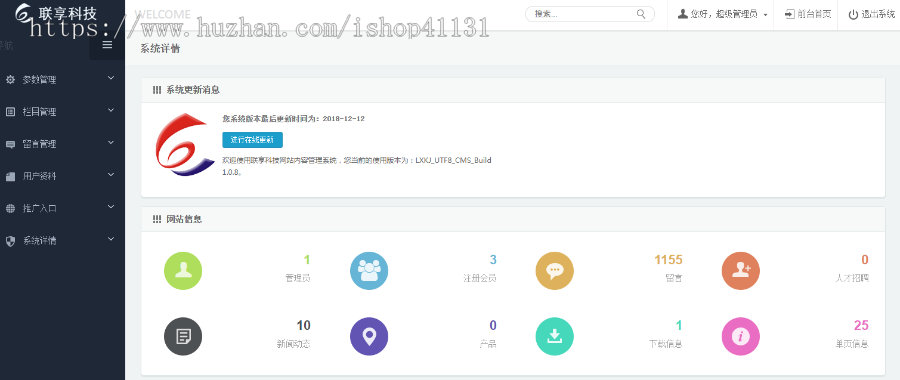Click the WELCOME header text
The image size is (900, 380).
[x=162, y=14]
